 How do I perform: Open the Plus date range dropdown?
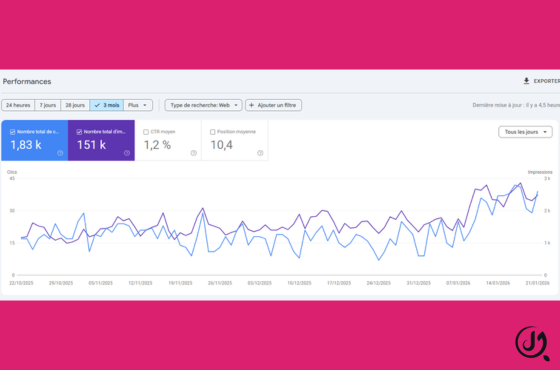click(138, 105)
